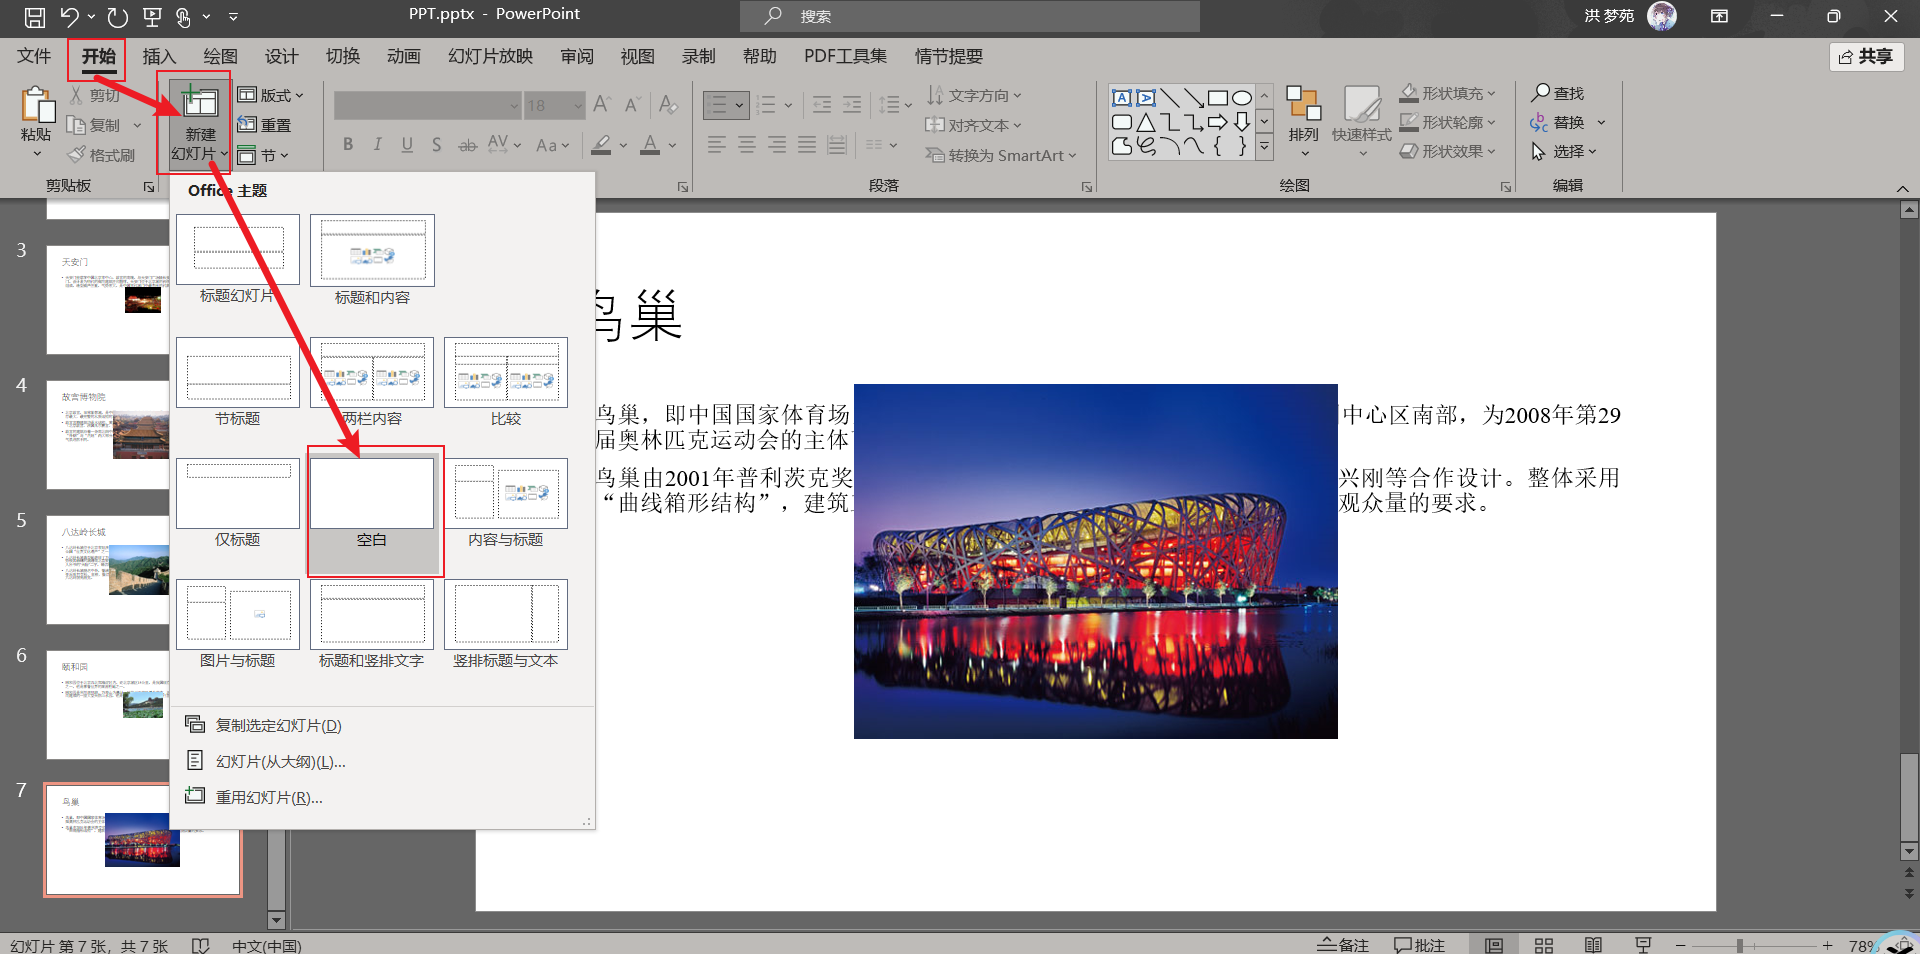Viewport: 1920px width, 954px height.
Task: Toggle strikethrough formatting
Action: coord(467,145)
